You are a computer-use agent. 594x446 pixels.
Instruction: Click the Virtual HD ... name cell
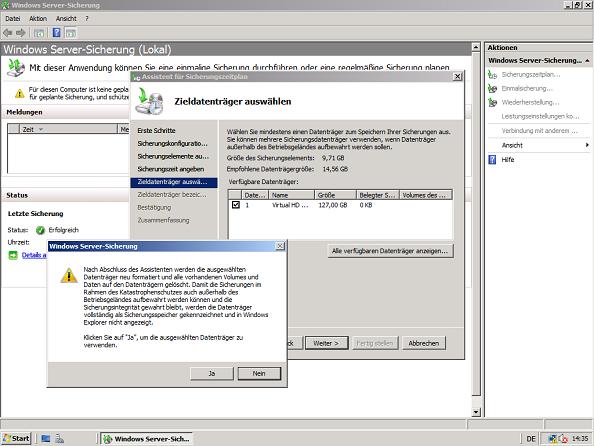pos(290,205)
